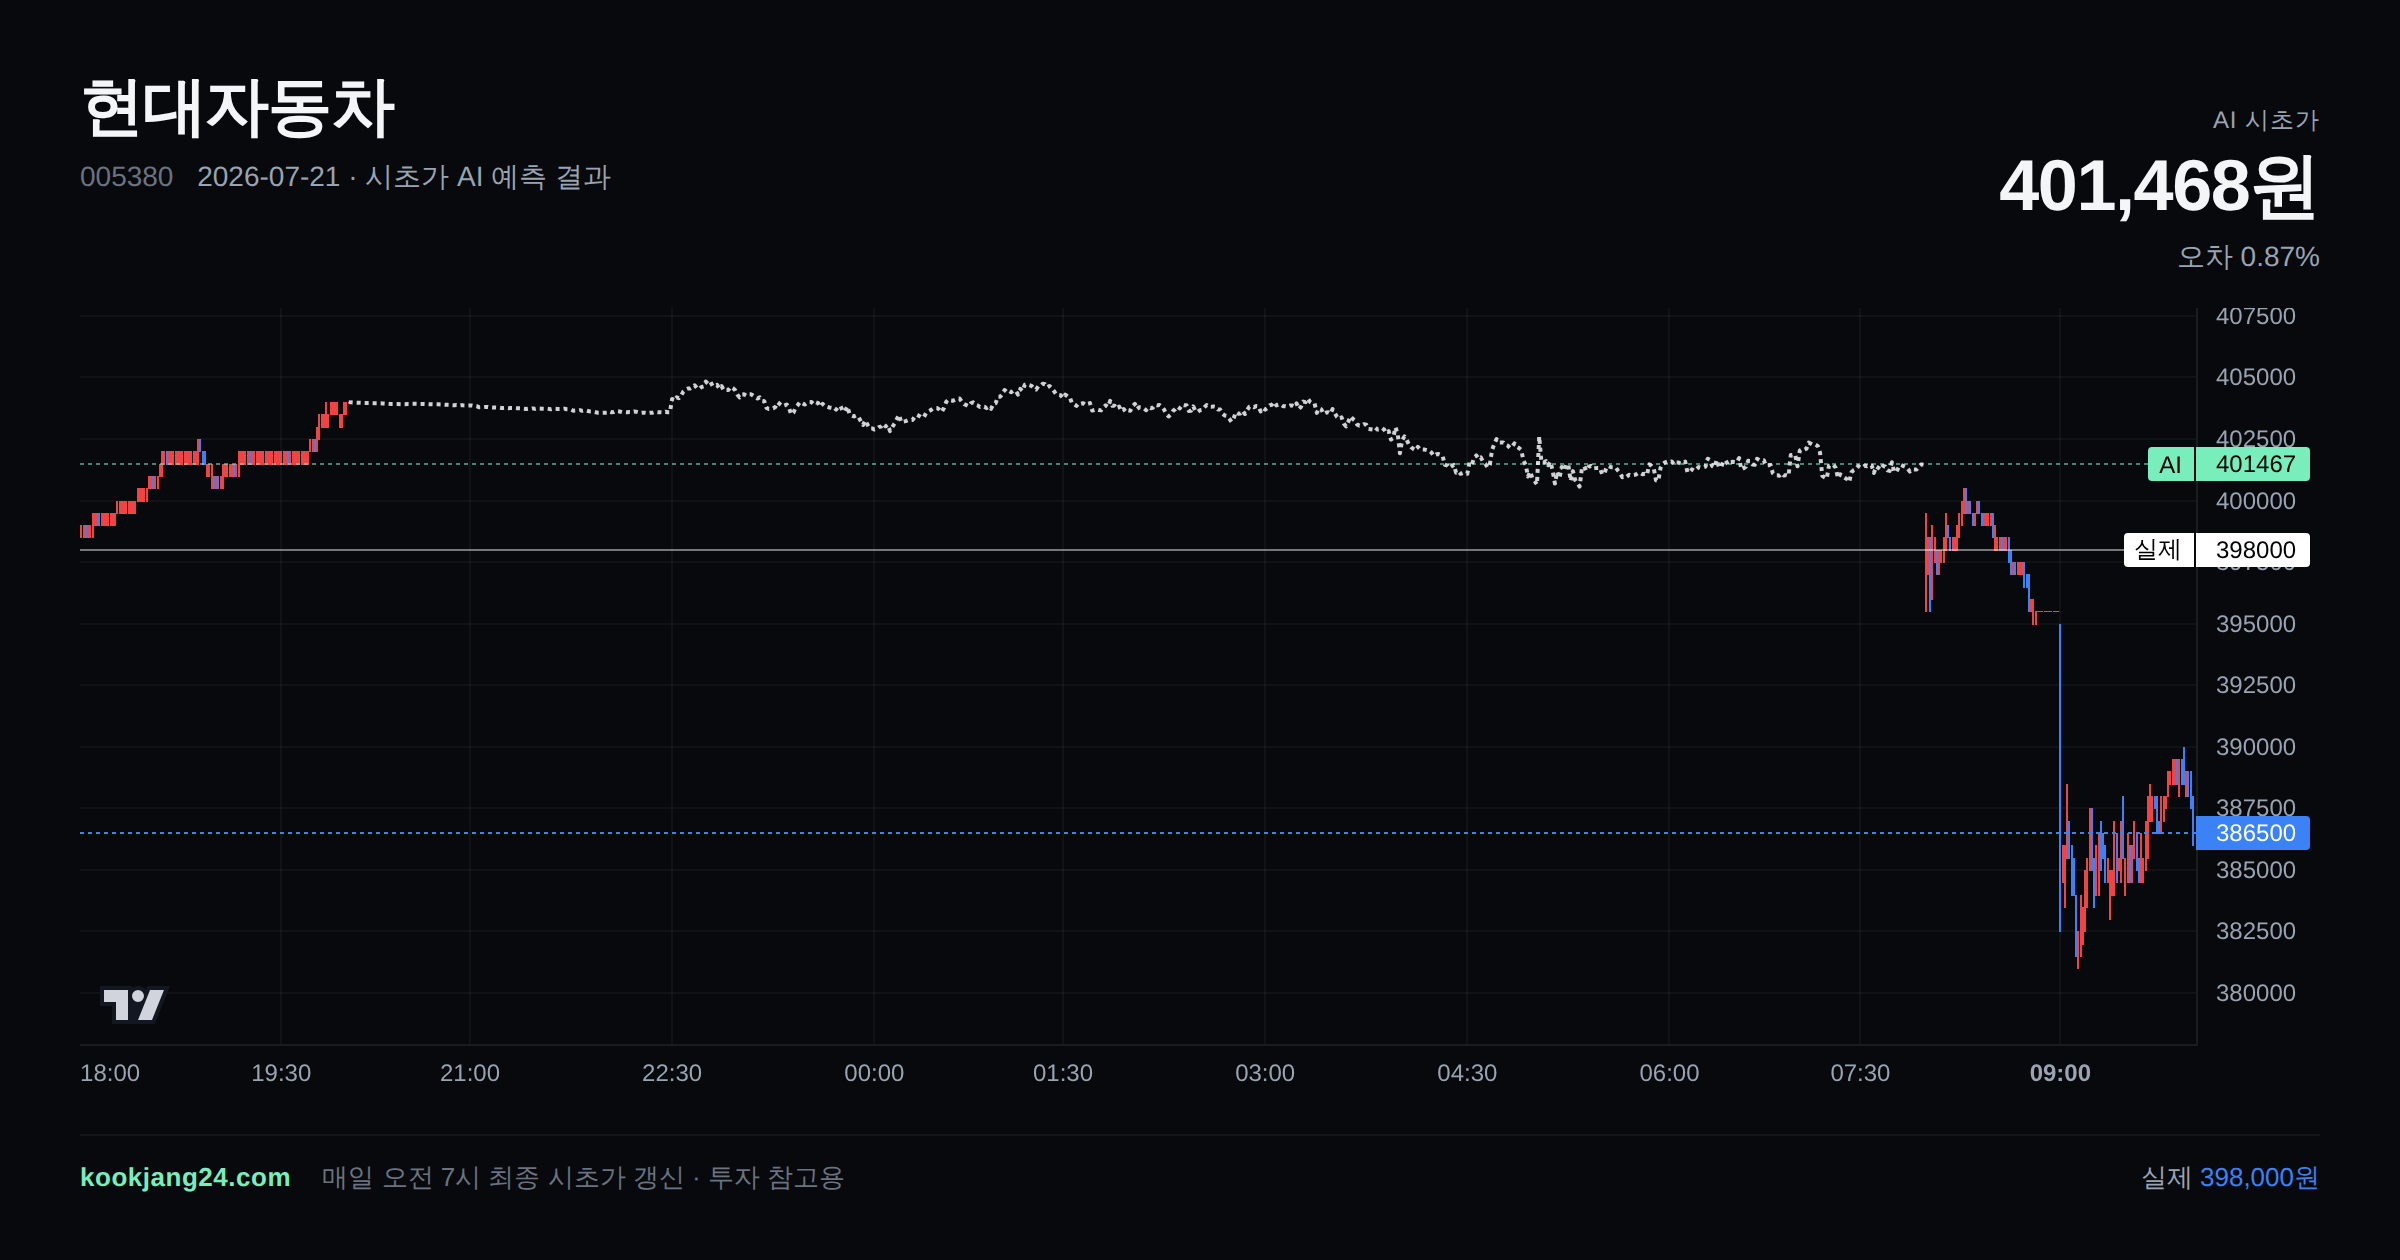Click the 407500 price axis label

point(2256,316)
